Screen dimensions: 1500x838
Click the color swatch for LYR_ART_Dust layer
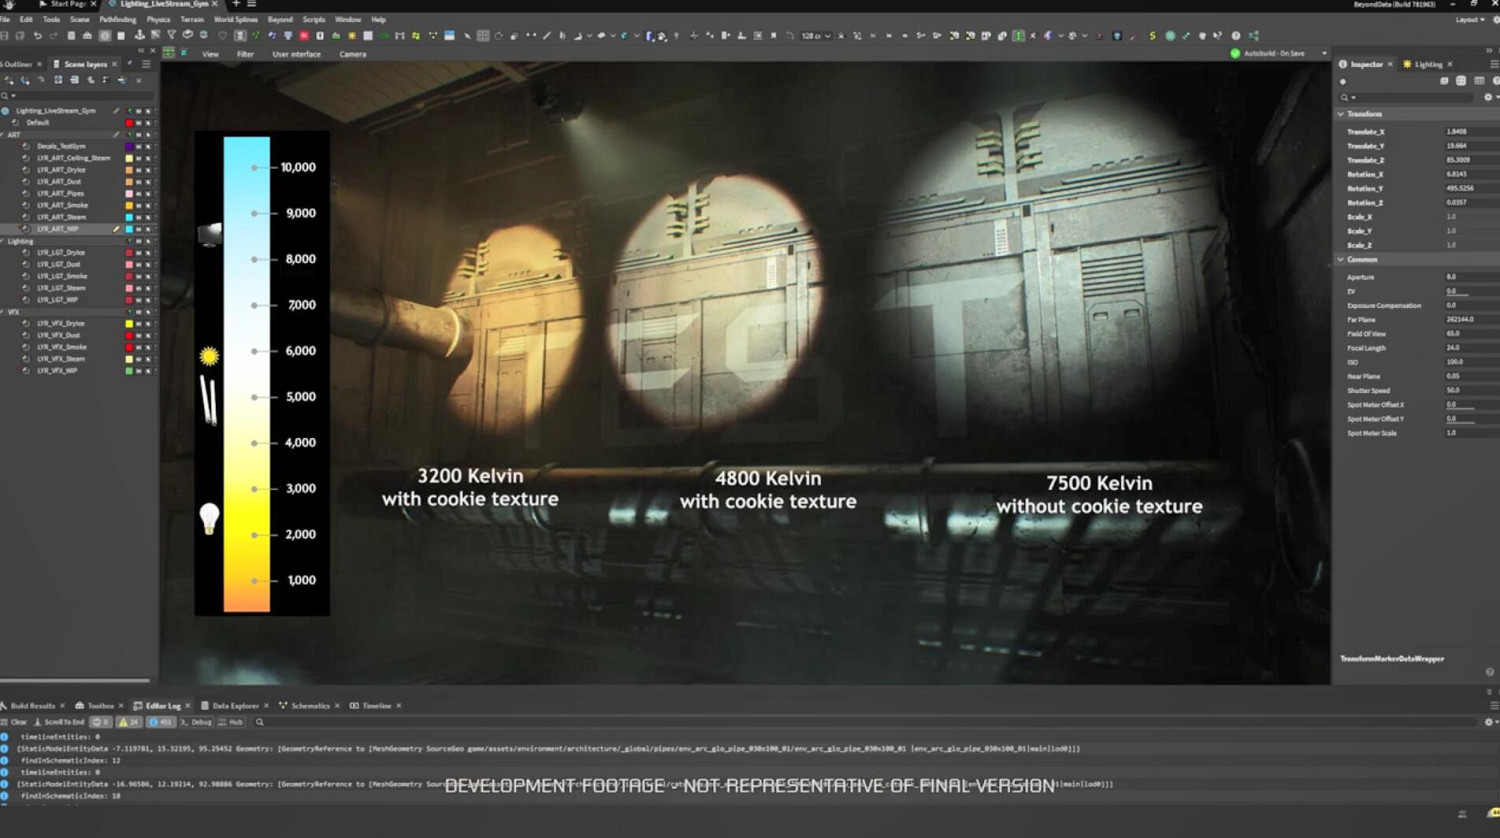point(129,182)
